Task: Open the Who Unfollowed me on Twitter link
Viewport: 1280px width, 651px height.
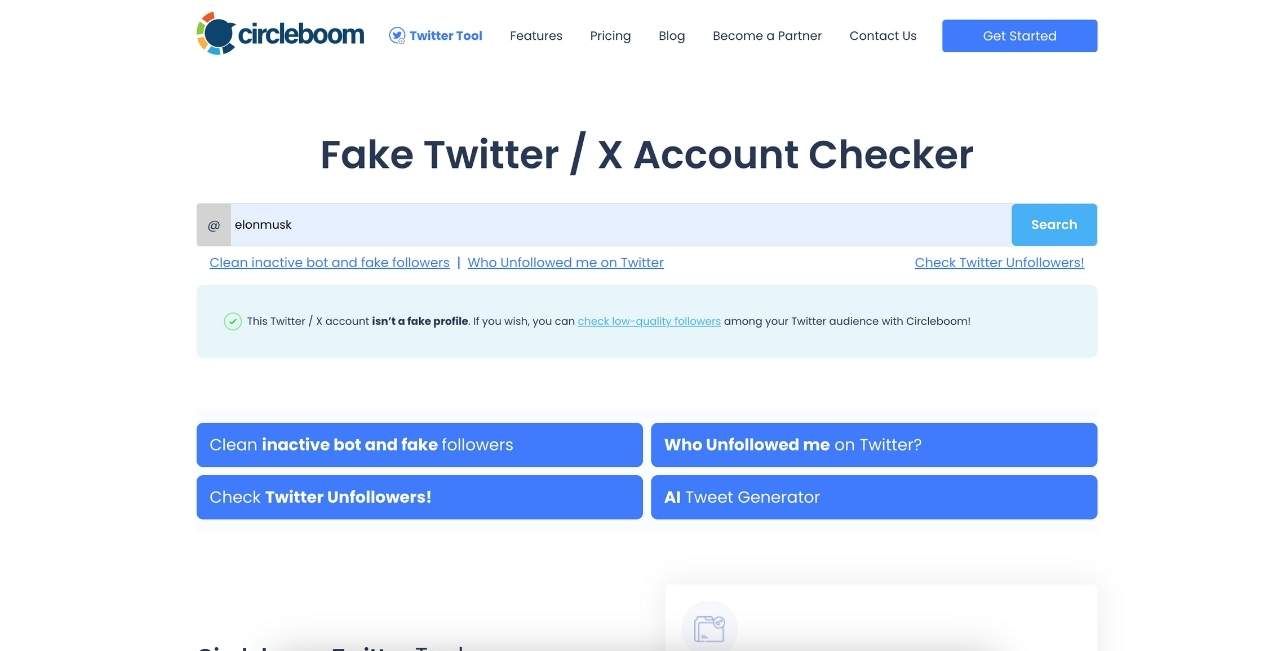Action: point(565,262)
